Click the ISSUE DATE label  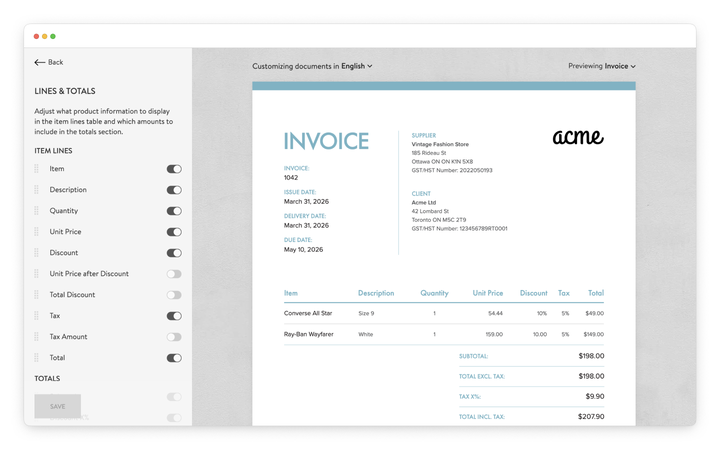(x=299, y=192)
